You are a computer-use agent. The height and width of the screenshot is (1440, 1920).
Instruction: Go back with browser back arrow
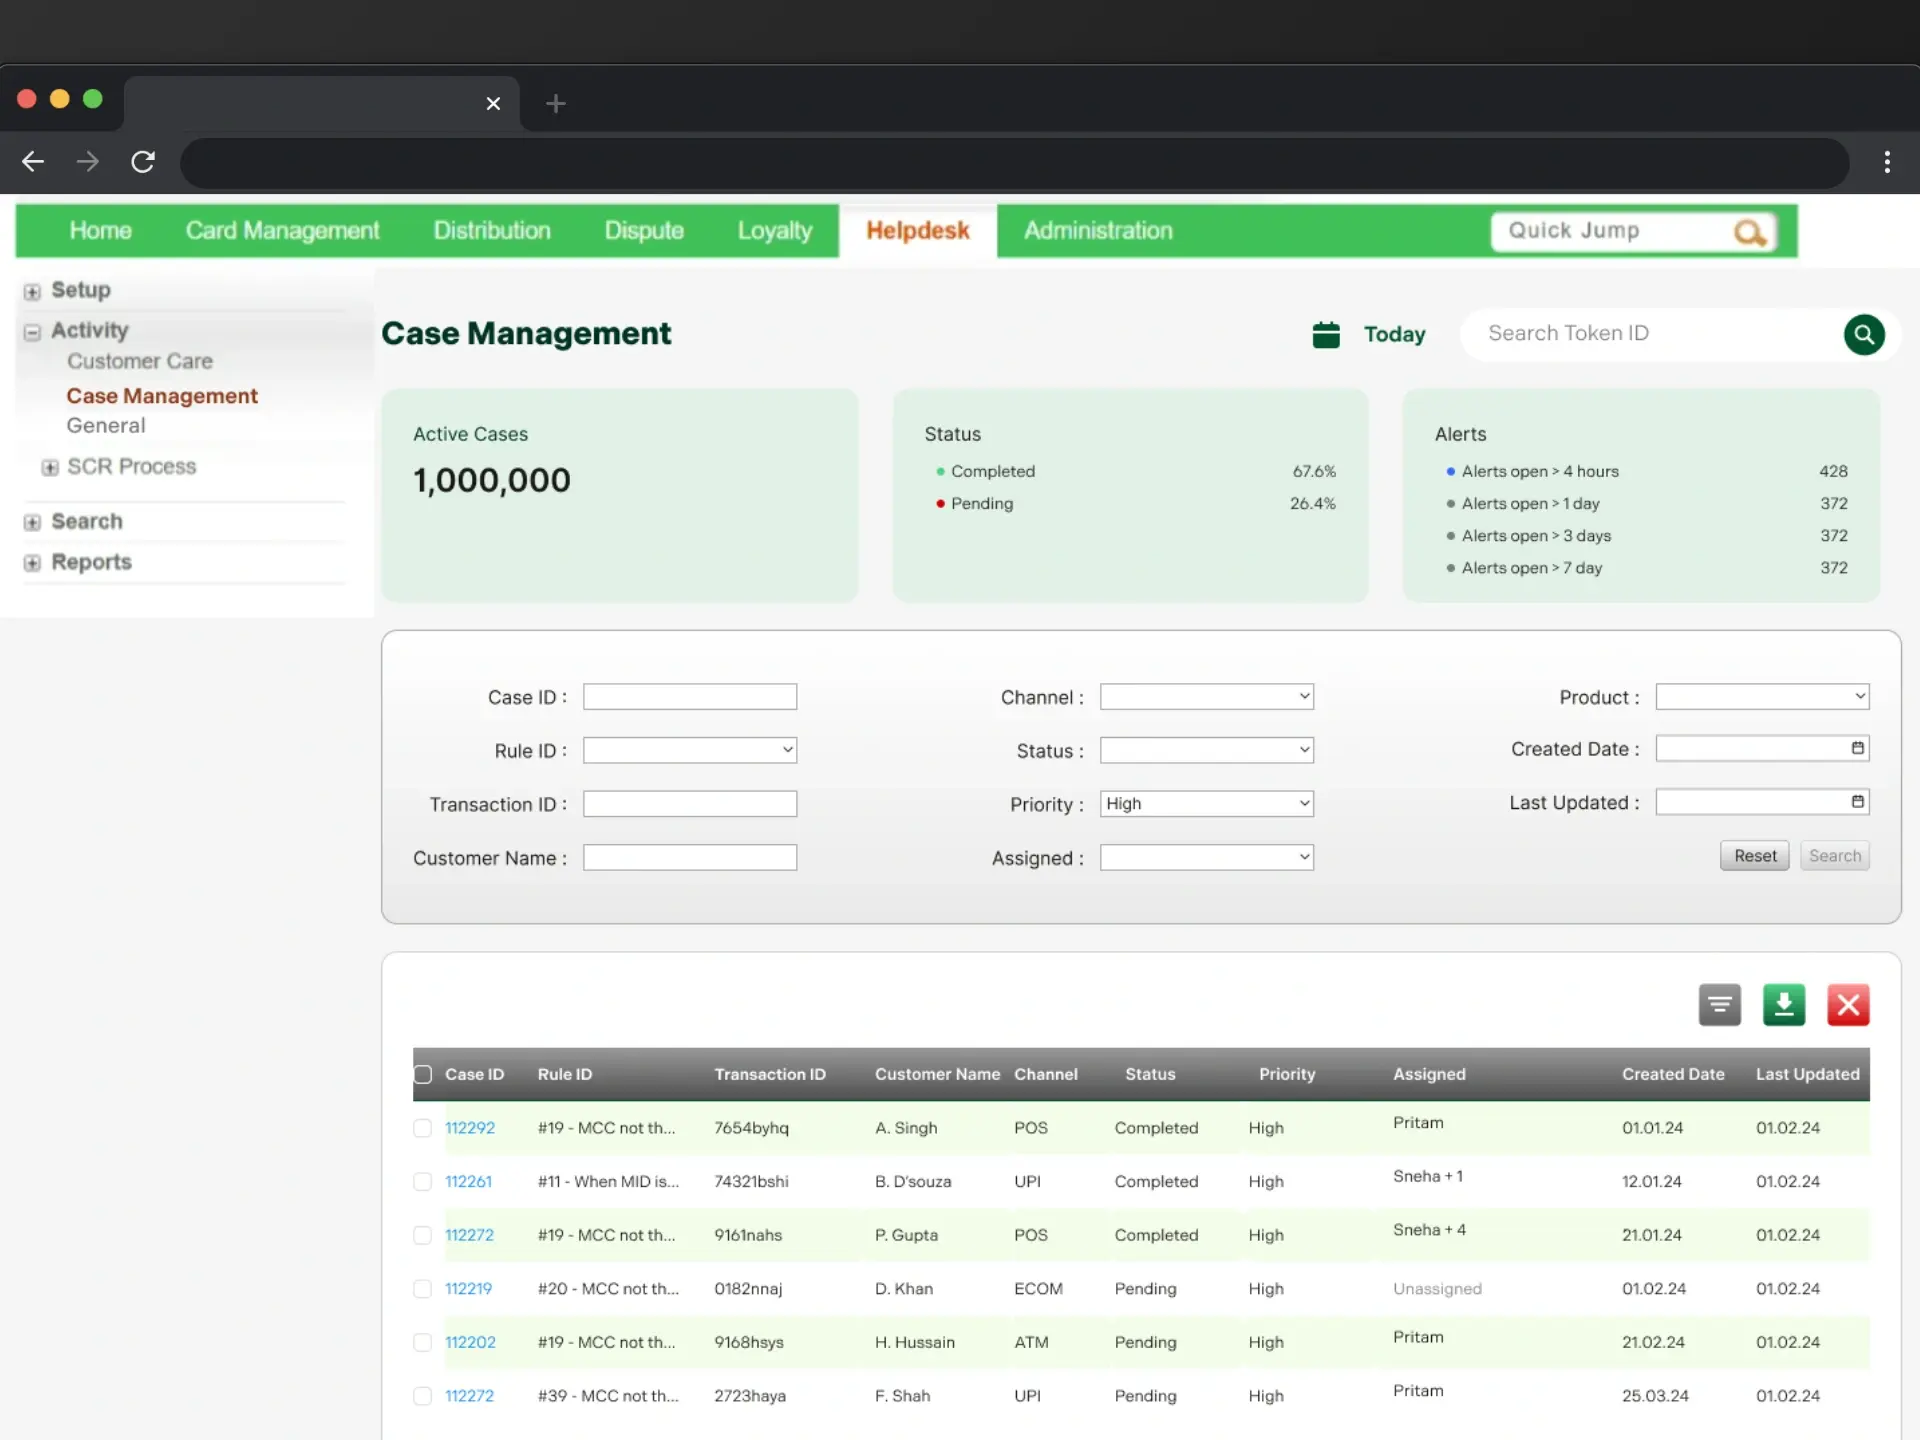[33, 162]
